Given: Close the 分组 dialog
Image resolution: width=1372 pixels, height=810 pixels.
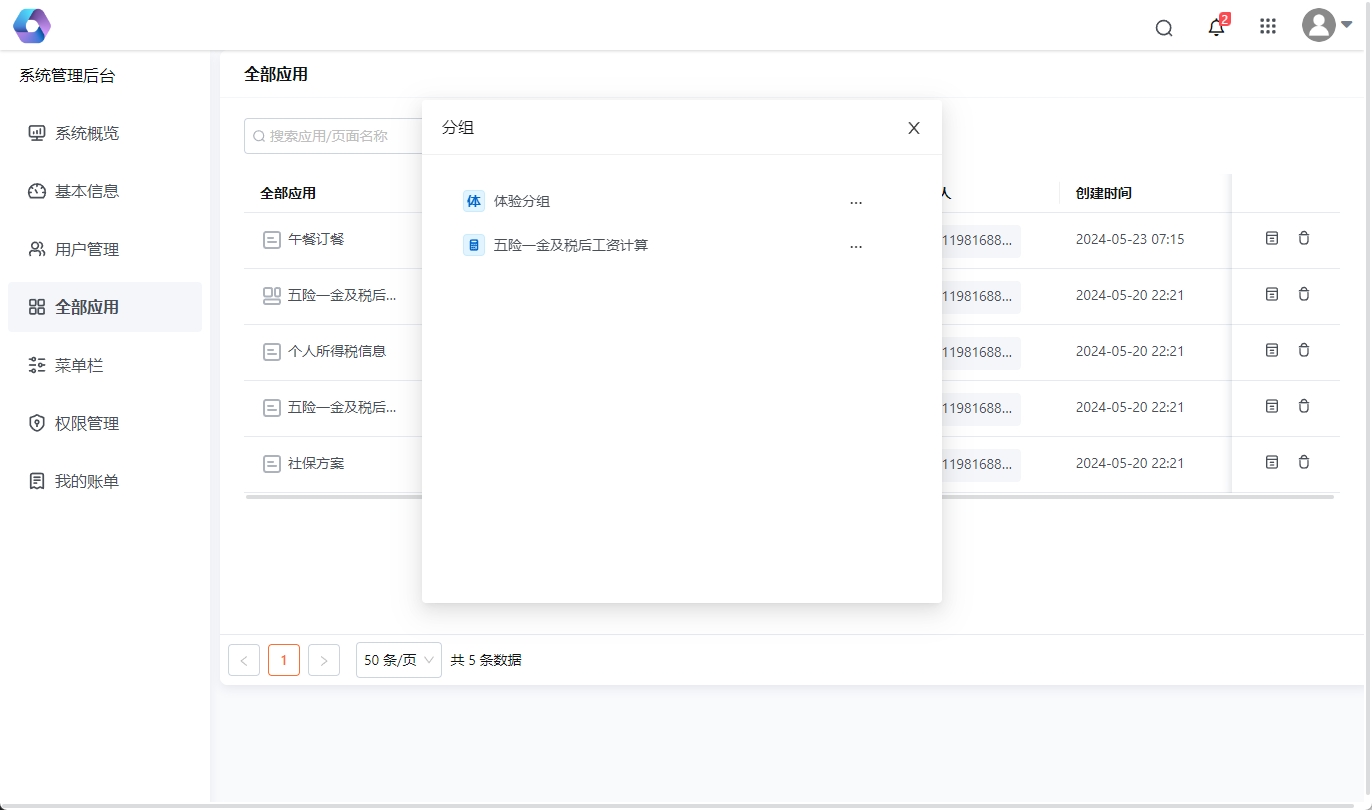Looking at the screenshot, I should (x=913, y=128).
